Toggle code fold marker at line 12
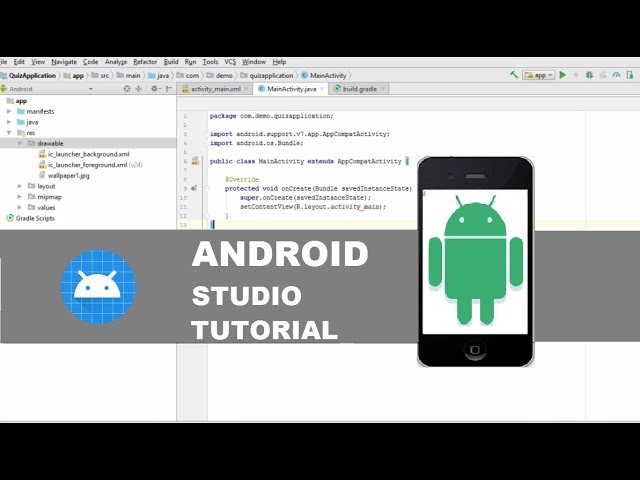The image size is (640, 480). coord(207,216)
